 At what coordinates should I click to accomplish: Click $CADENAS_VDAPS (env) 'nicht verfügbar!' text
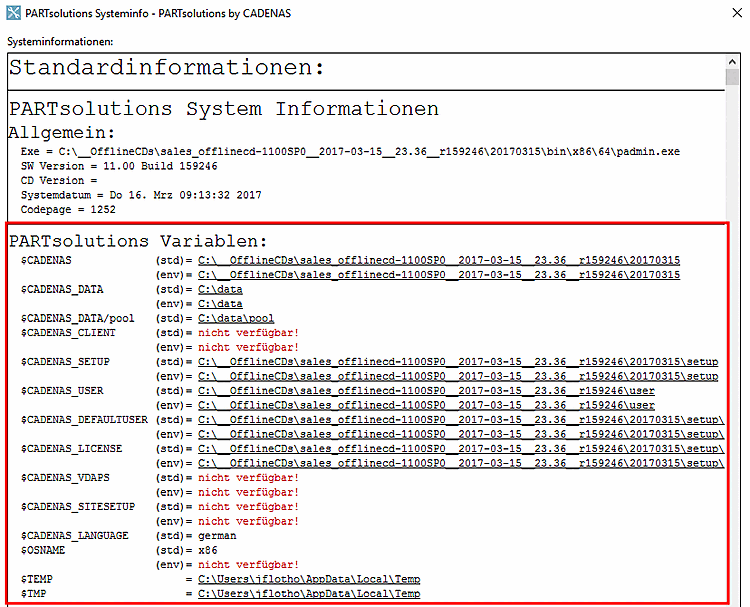248,492
